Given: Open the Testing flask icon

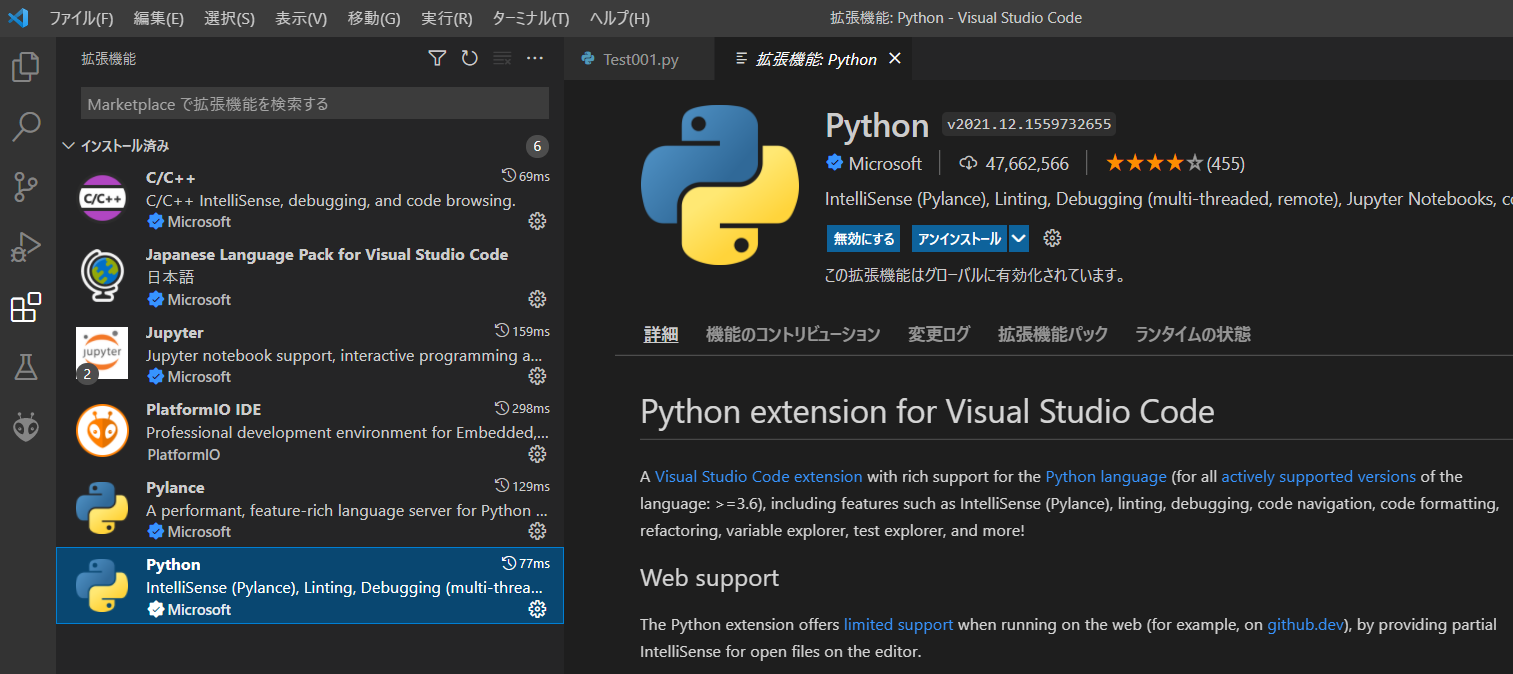Looking at the screenshot, I should [x=25, y=367].
